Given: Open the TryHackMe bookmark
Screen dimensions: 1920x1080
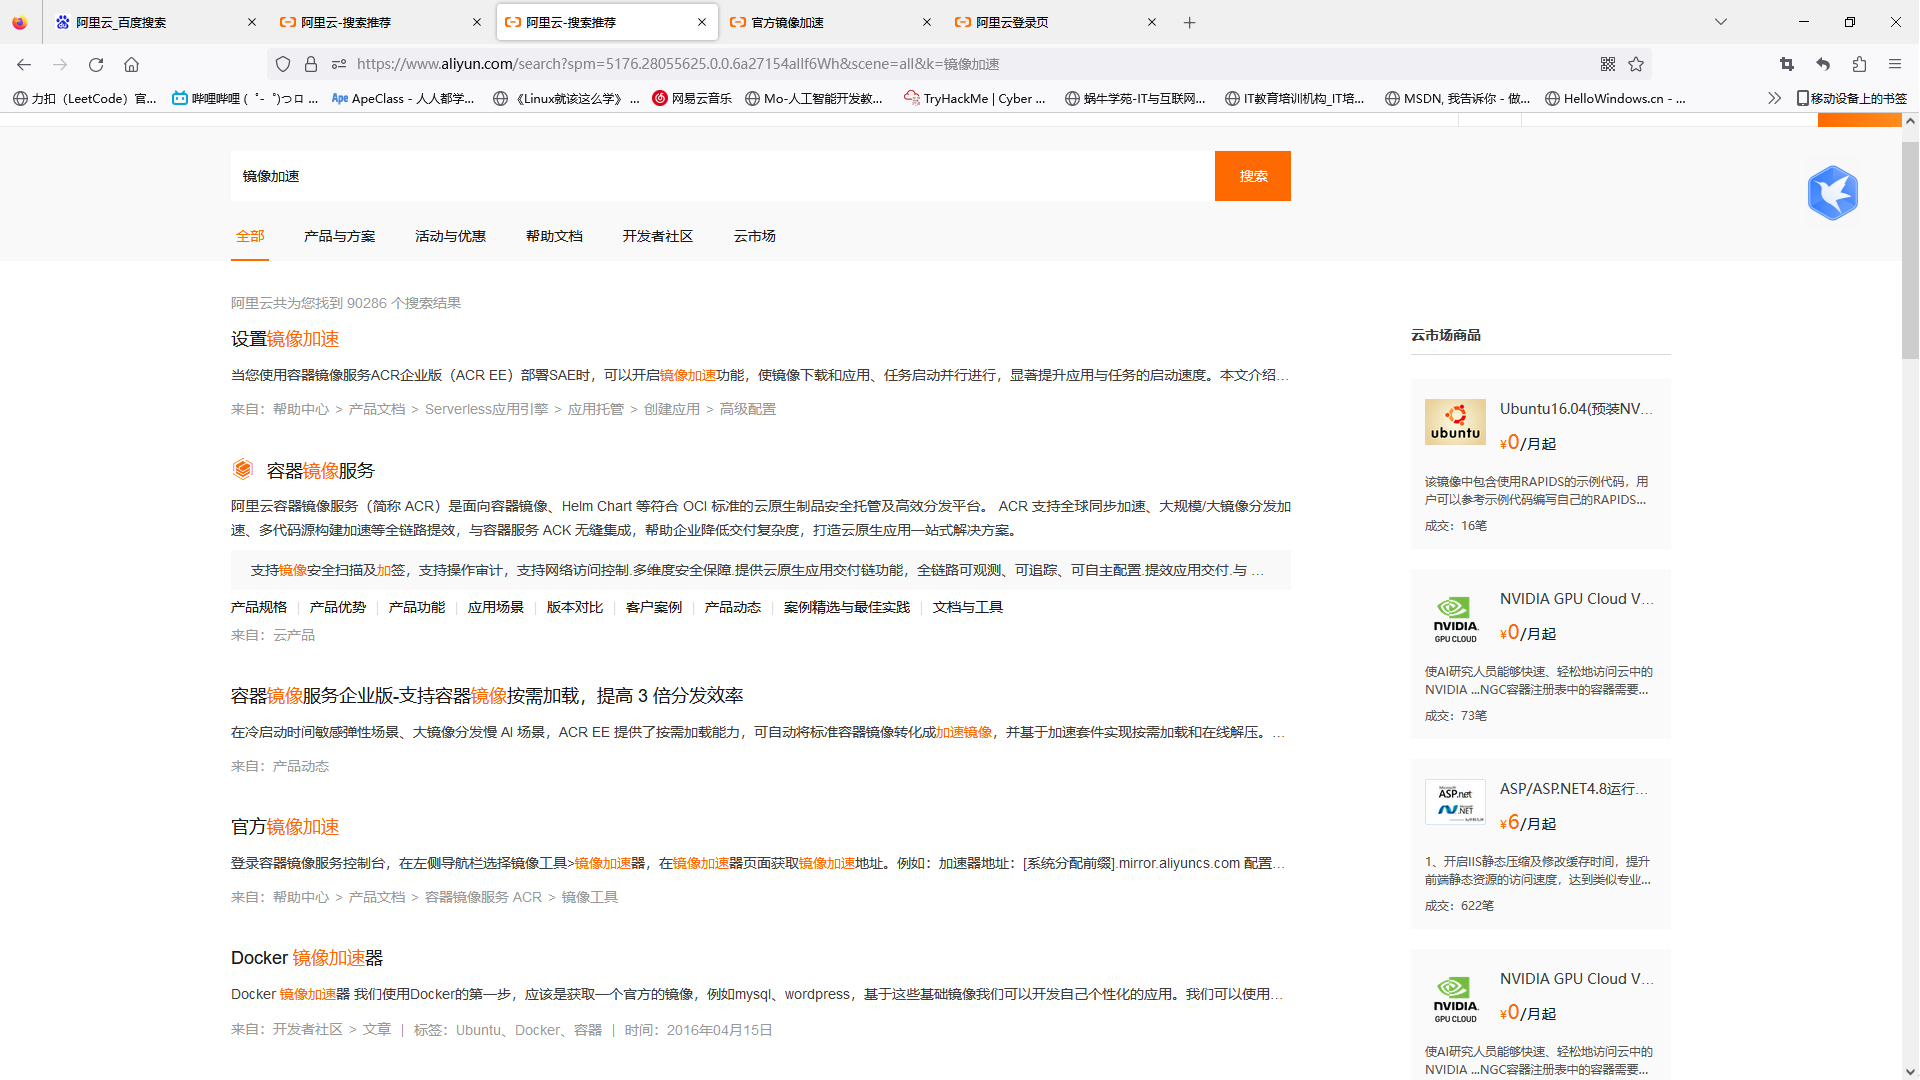Looking at the screenshot, I should tap(975, 98).
